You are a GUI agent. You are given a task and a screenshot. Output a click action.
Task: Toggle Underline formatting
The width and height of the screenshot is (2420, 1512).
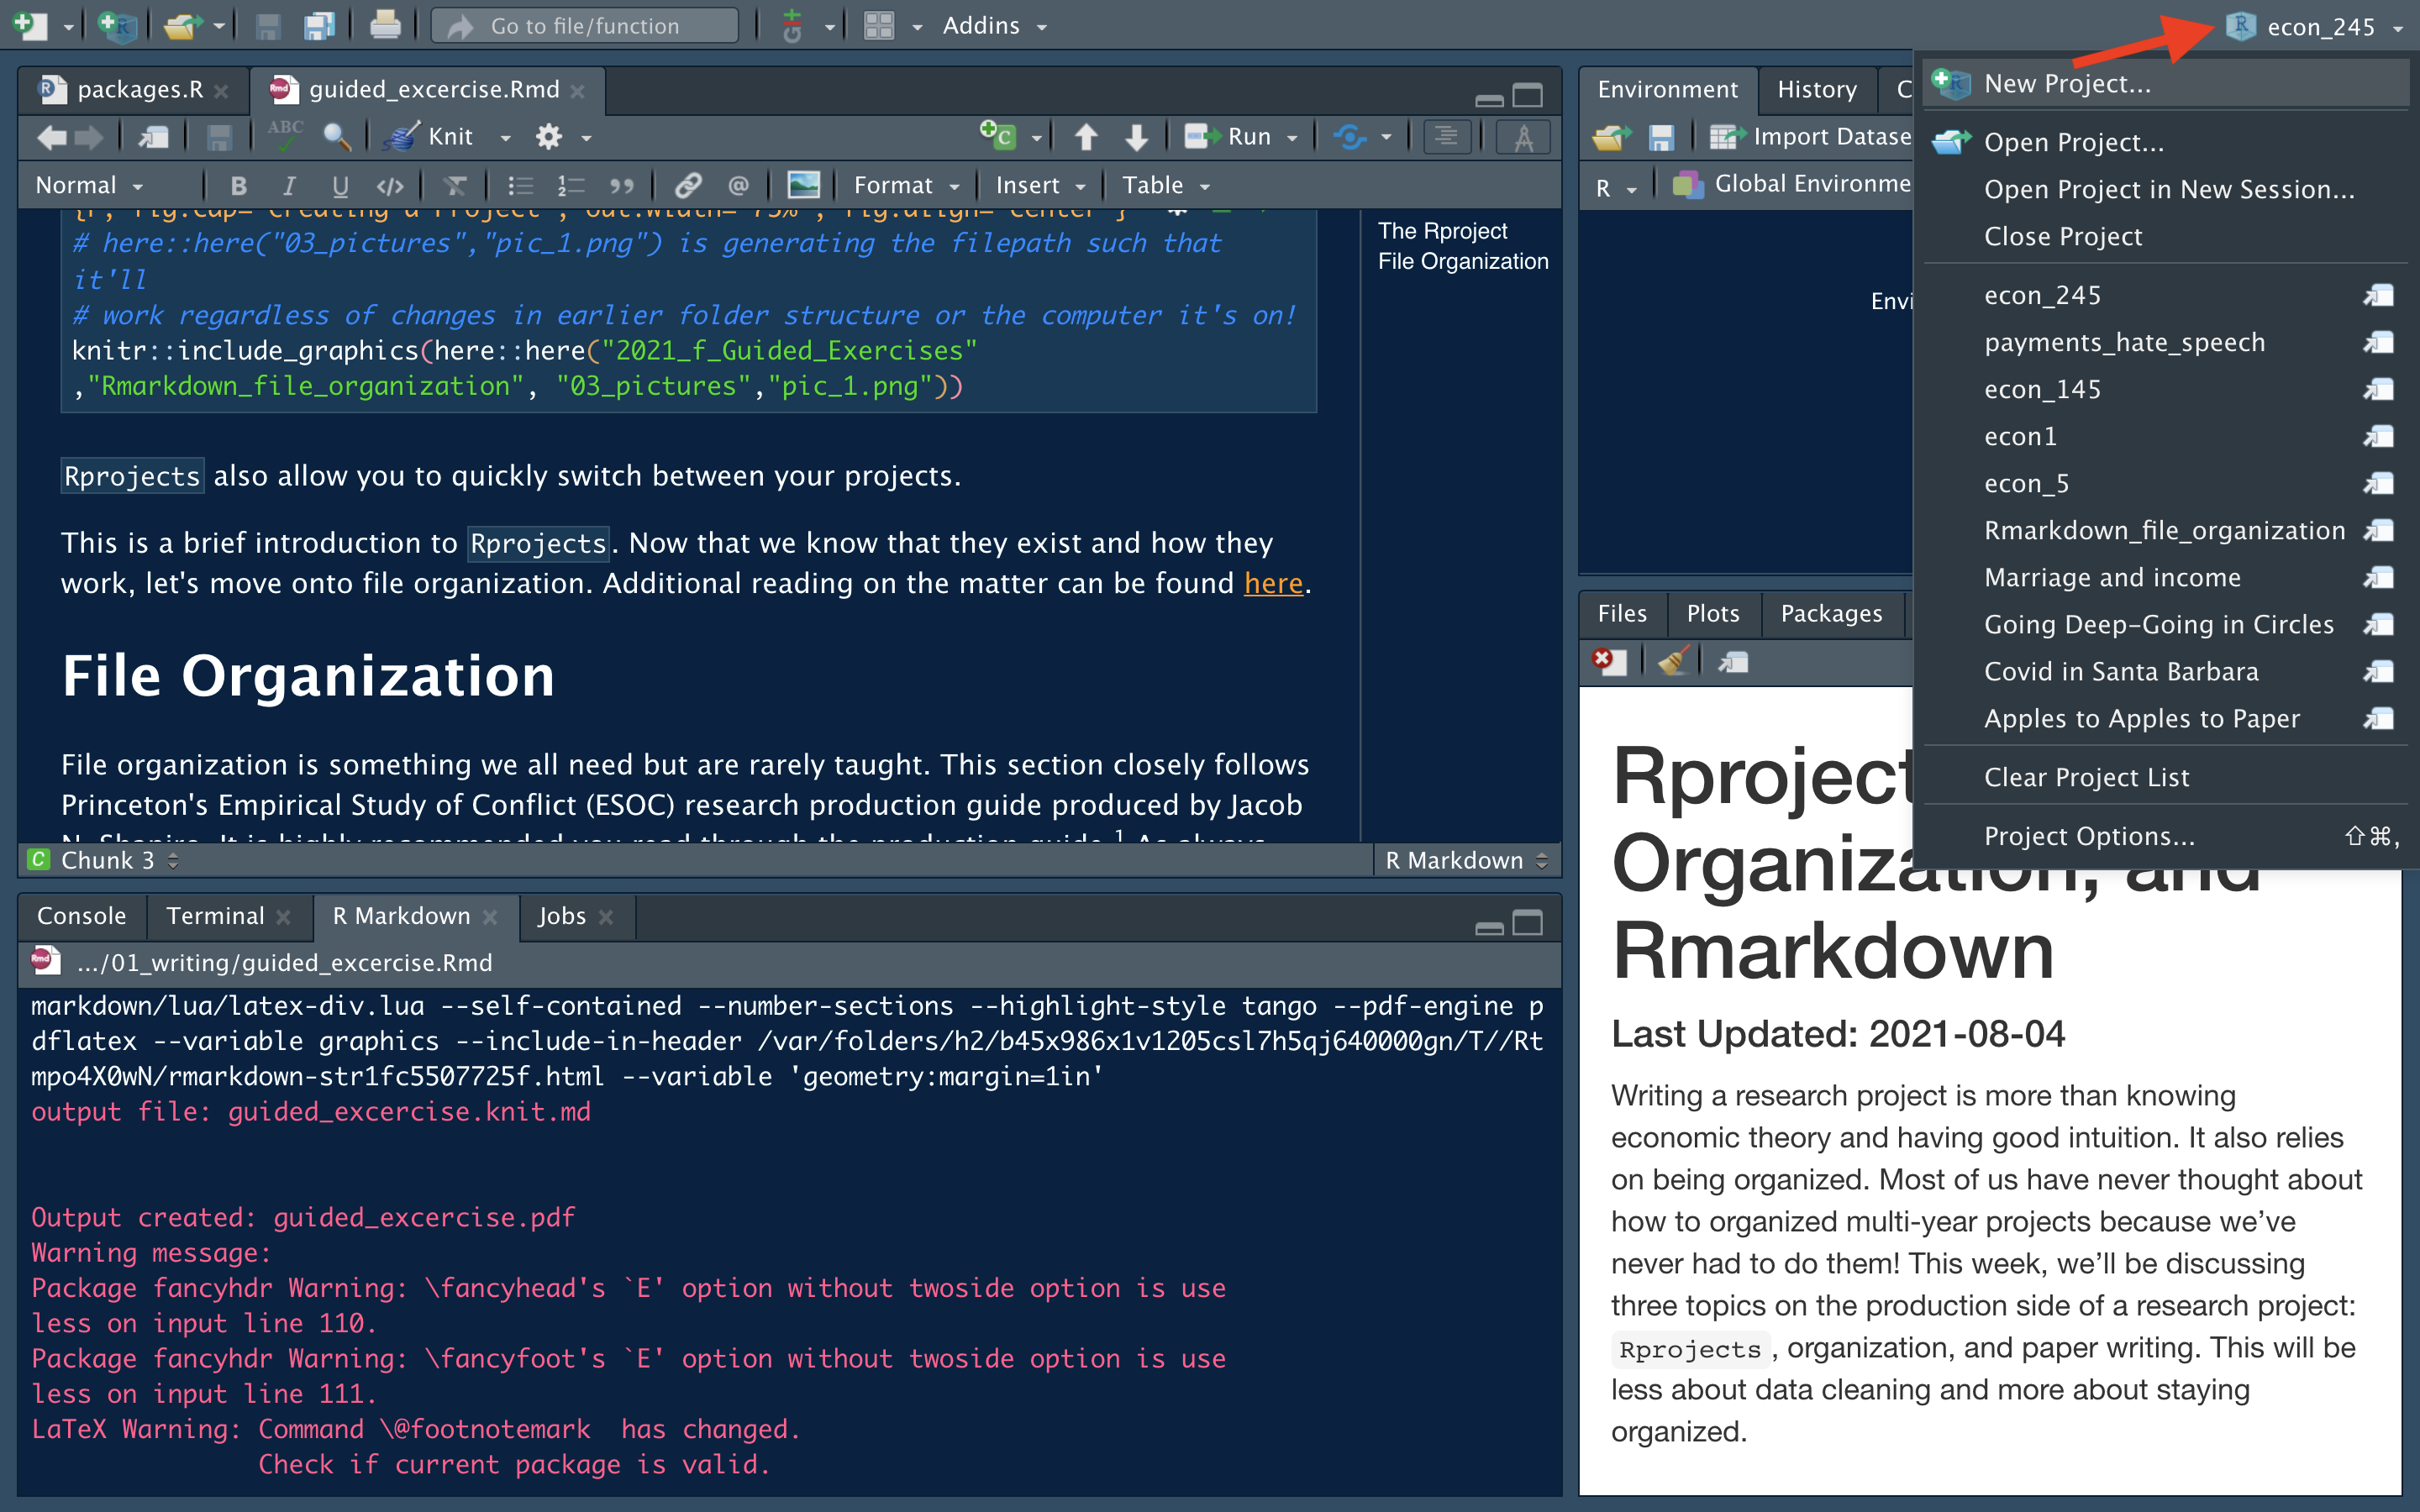pyautogui.click(x=340, y=186)
